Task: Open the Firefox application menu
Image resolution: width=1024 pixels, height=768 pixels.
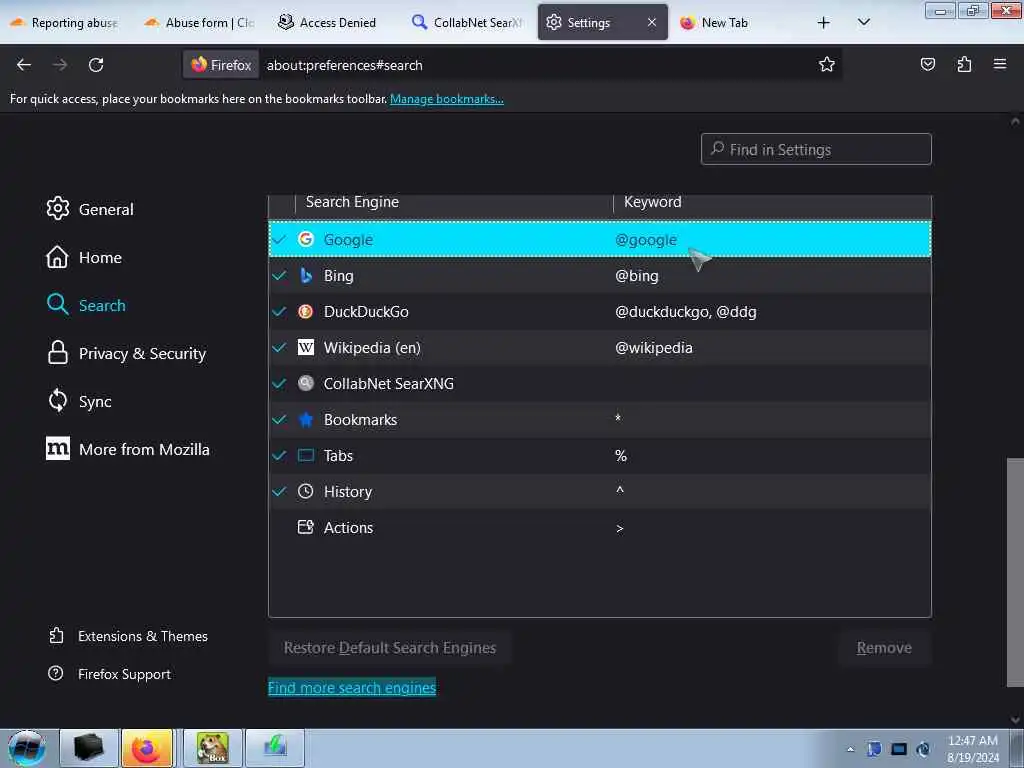Action: [1000, 64]
